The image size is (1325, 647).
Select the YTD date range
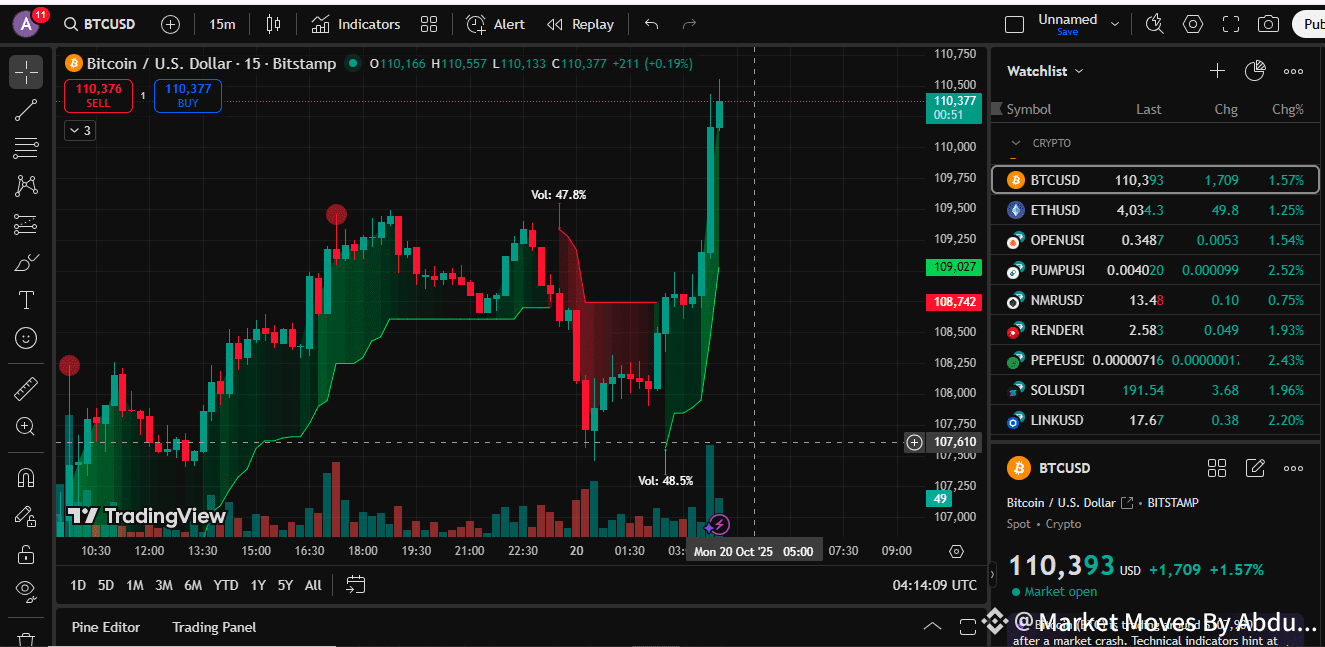click(226, 585)
